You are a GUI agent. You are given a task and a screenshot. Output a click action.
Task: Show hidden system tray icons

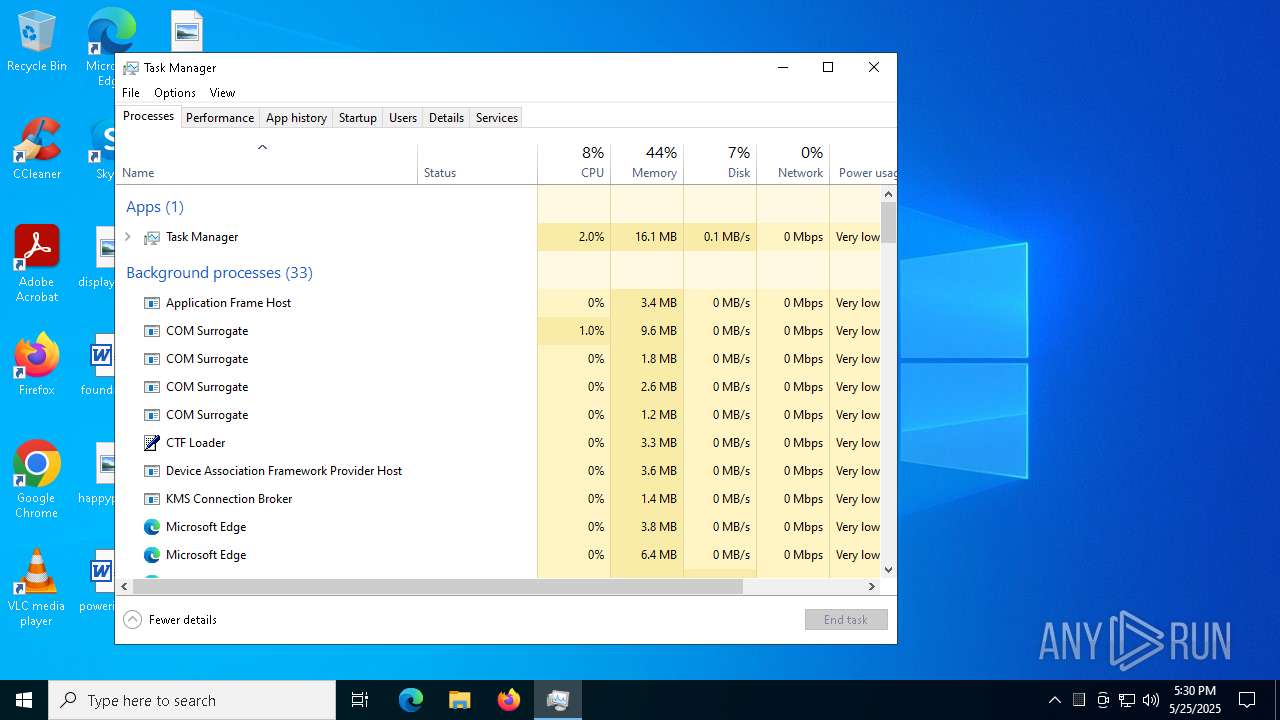[x=1055, y=700]
